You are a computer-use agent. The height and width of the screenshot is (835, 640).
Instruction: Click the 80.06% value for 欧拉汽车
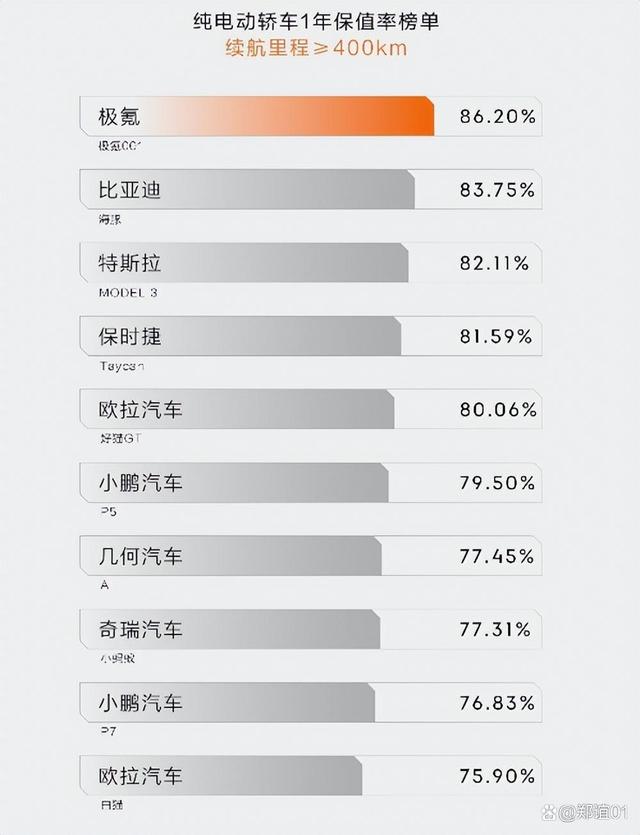coord(498,410)
